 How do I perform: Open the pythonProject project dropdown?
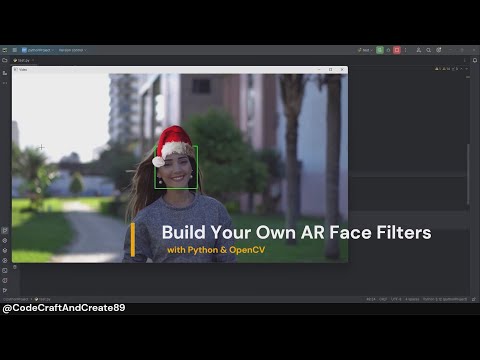(37, 50)
